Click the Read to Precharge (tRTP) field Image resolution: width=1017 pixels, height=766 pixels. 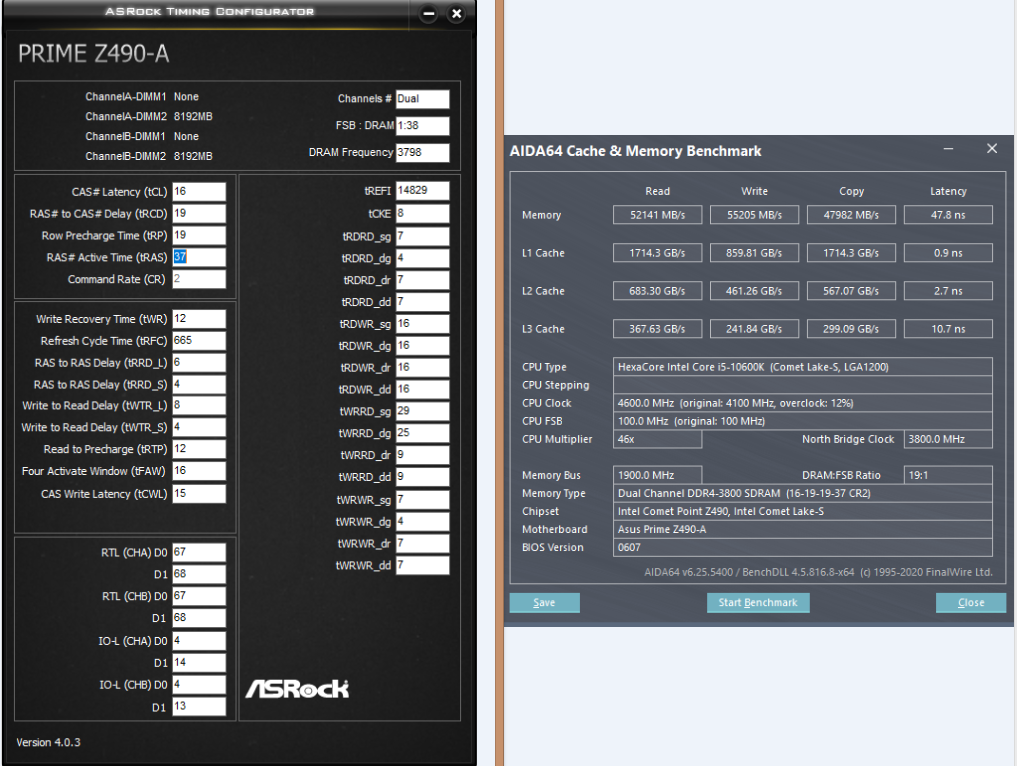coord(198,449)
